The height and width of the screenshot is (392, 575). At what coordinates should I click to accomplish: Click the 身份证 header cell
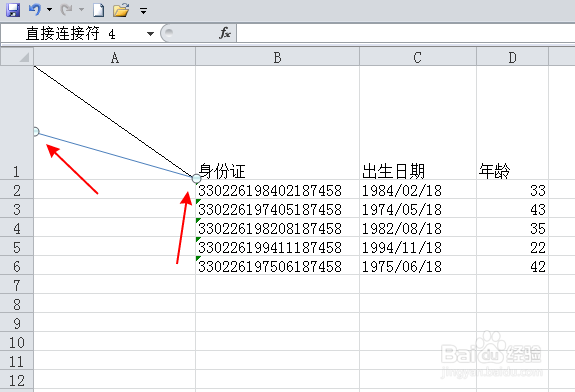coord(278,122)
